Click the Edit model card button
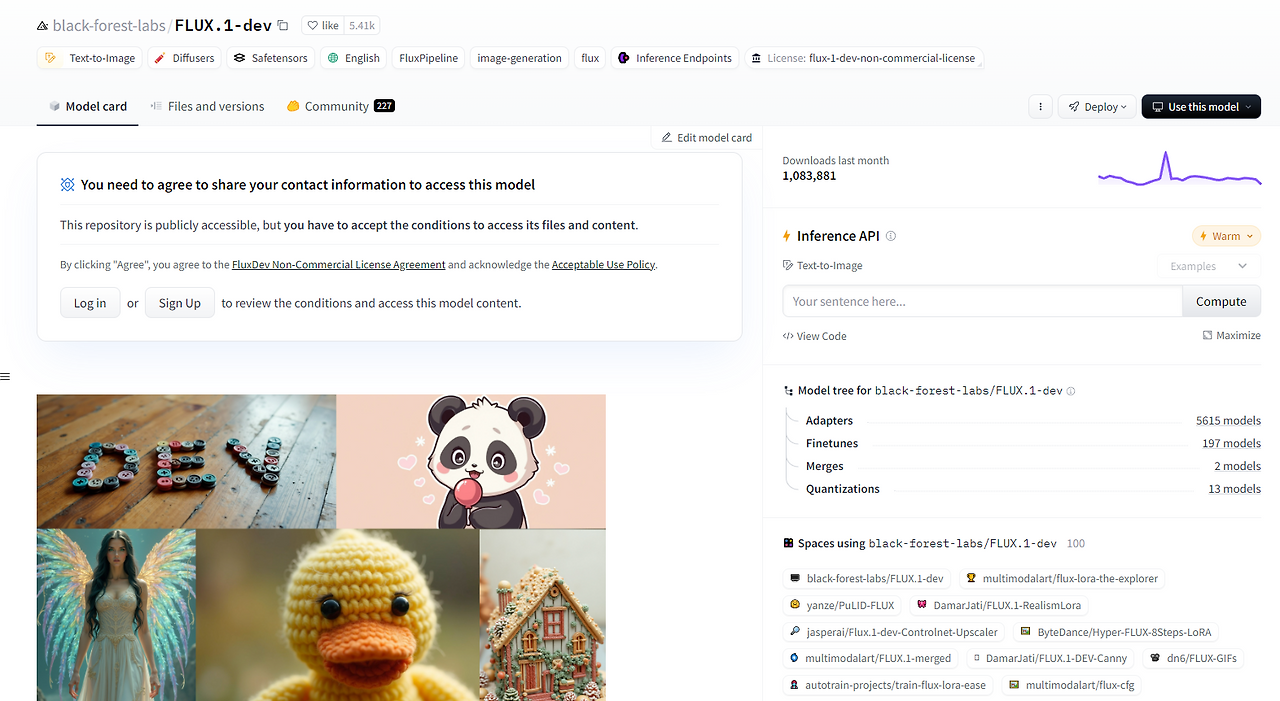1280x701 pixels. coord(706,137)
